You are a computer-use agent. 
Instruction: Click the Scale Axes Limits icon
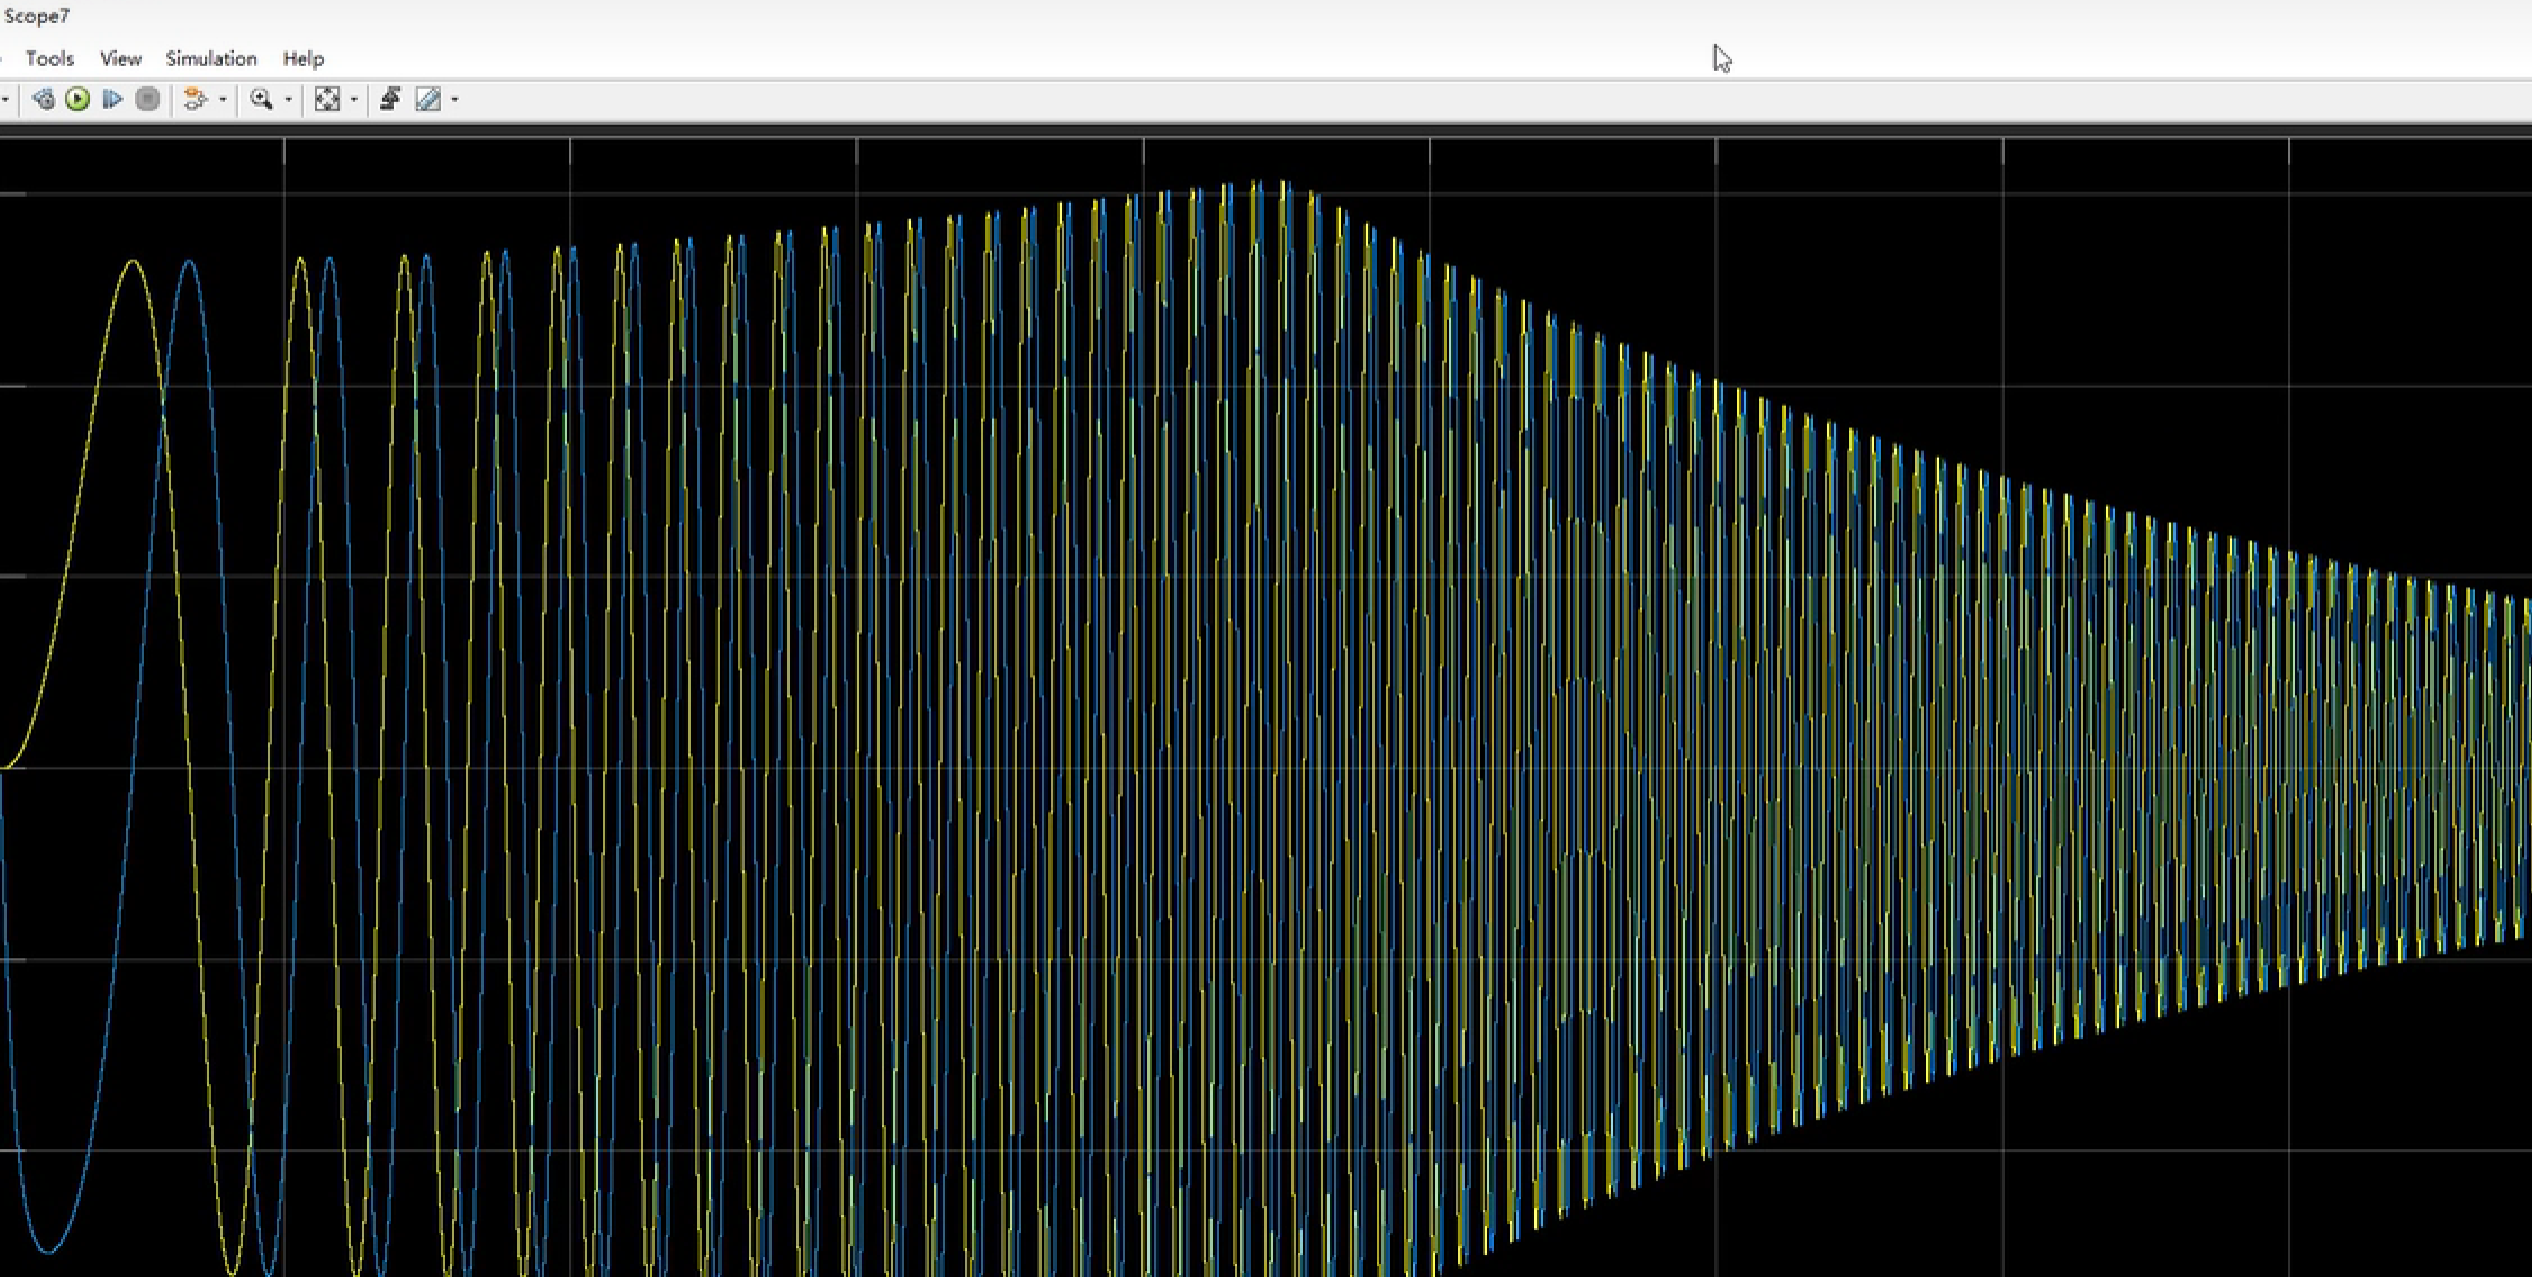(327, 99)
